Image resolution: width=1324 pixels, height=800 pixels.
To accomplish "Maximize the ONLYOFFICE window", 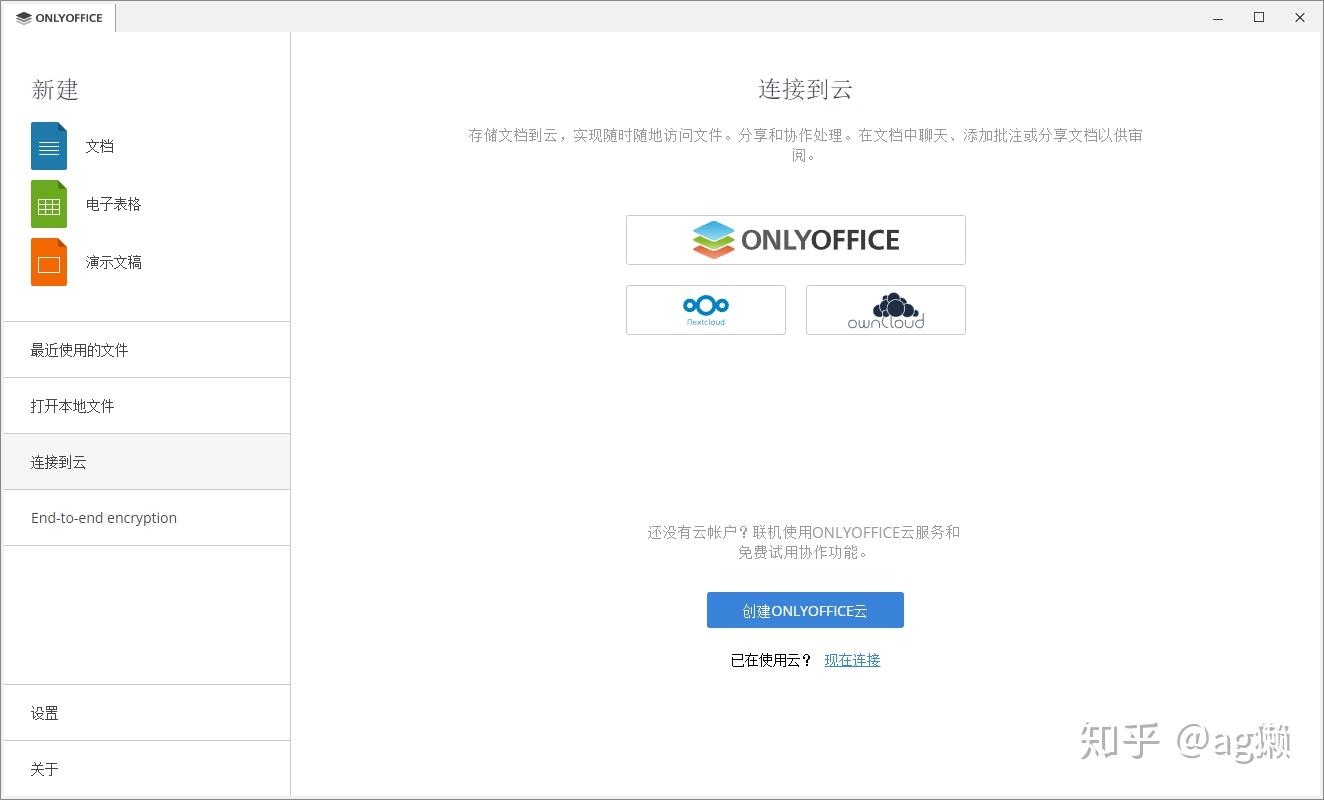I will (x=1259, y=18).
